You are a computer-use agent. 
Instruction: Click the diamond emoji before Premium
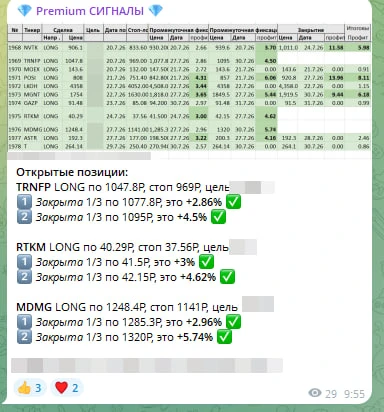[x=24, y=11]
